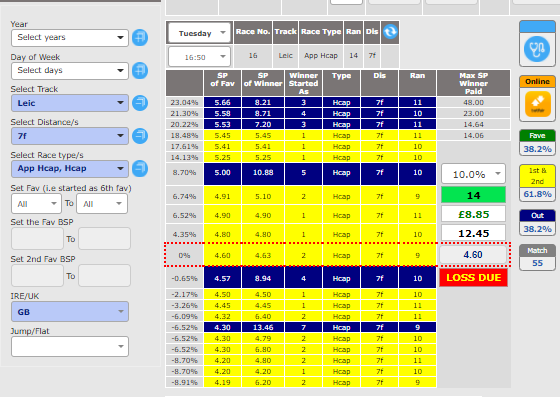The height and width of the screenshot is (397, 560).
Task: Click the Fav BSP minimum input field
Action: 38,238
